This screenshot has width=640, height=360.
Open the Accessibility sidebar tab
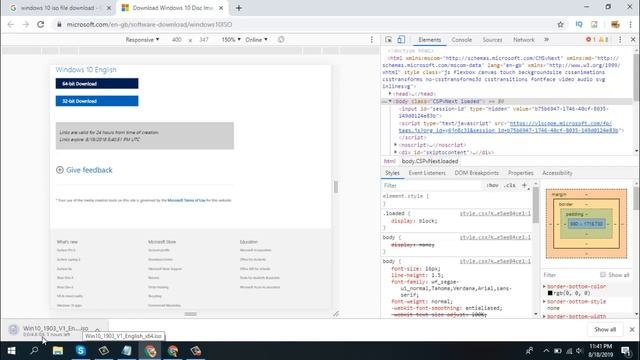coord(557,173)
